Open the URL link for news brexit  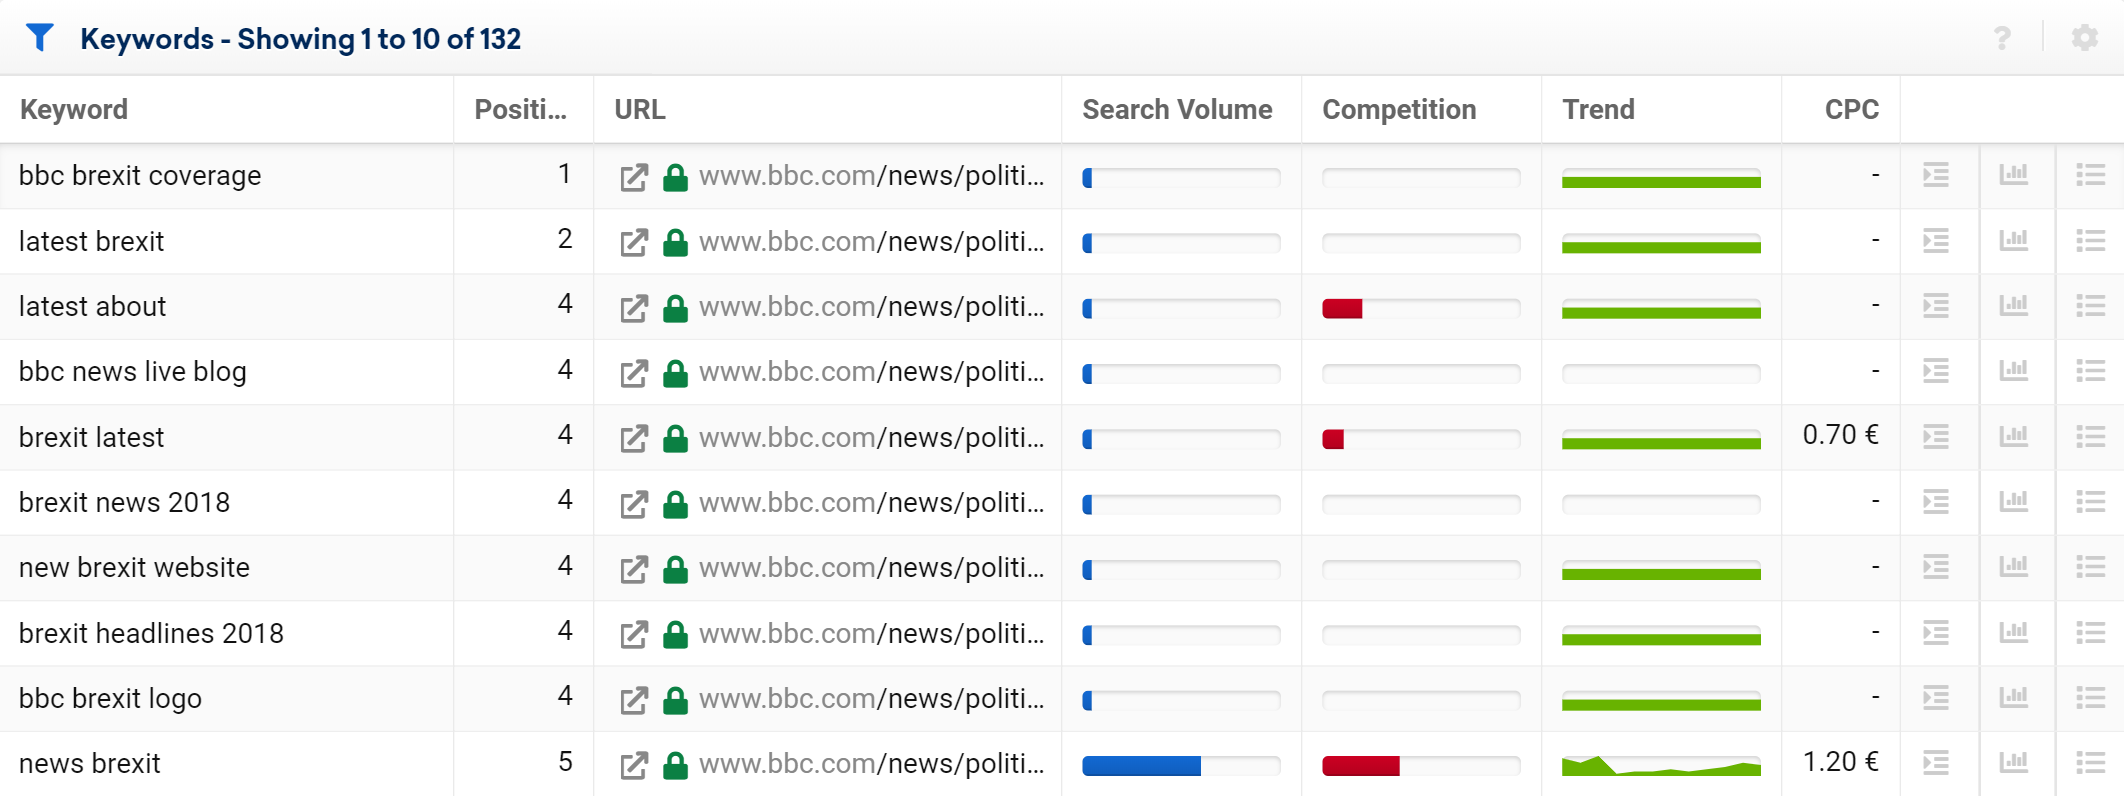871,764
